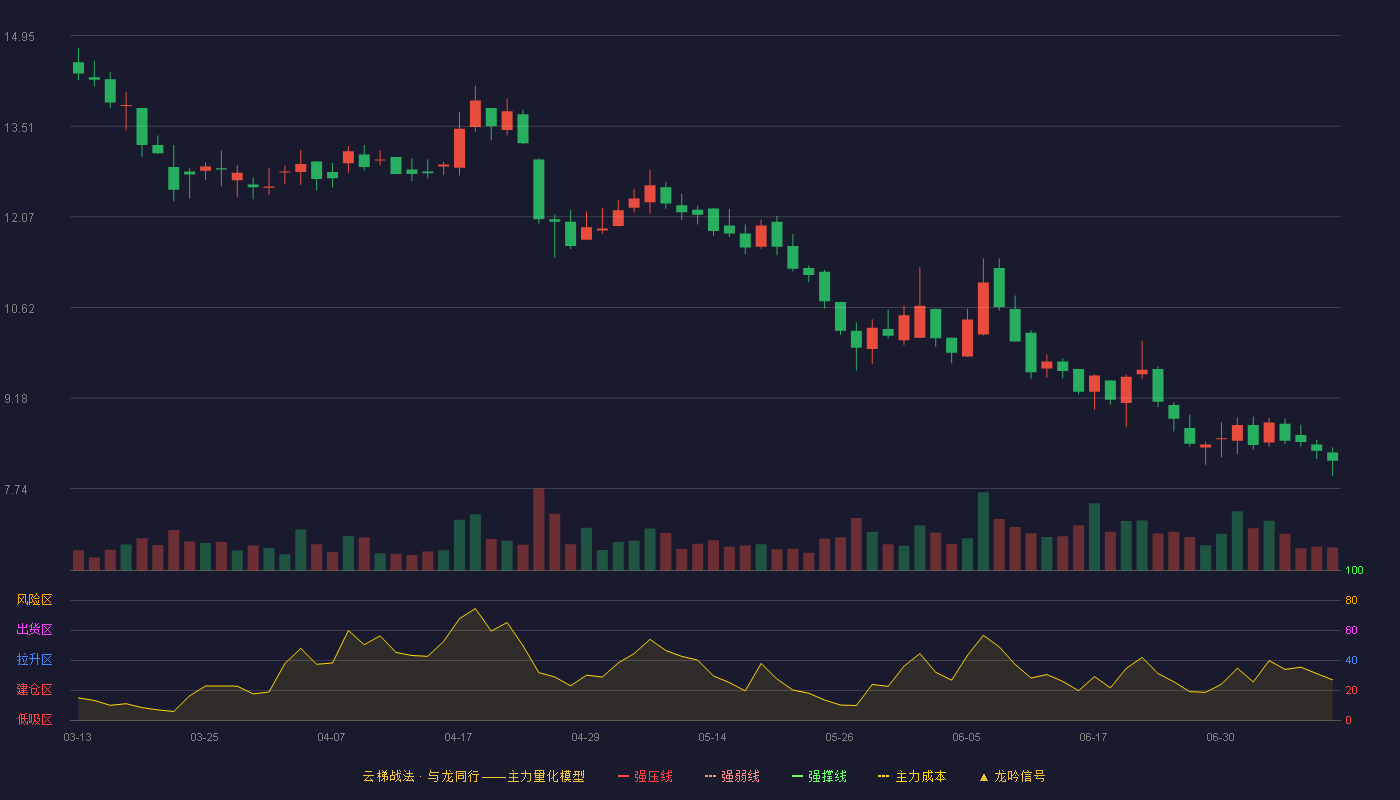Viewport: 1400px width, 800px height.
Task: Click the 04-17 date label
Action: pos(458,737)
